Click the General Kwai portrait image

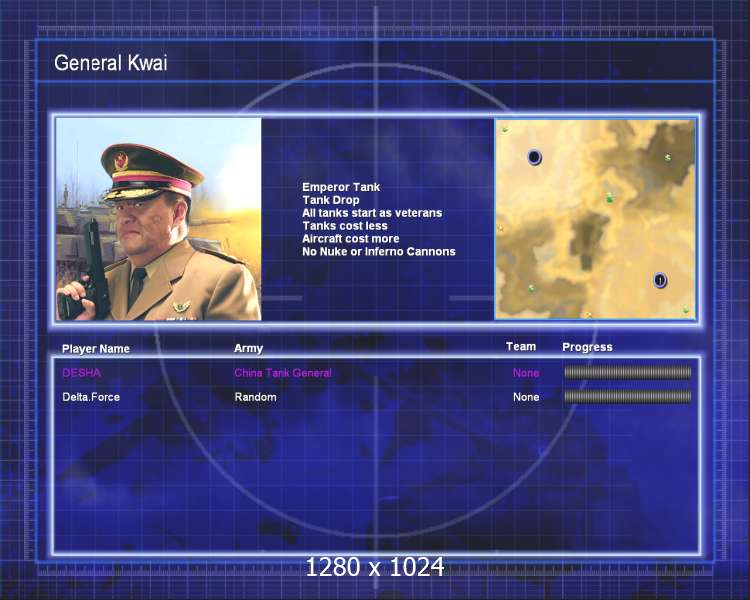(159, 219)
